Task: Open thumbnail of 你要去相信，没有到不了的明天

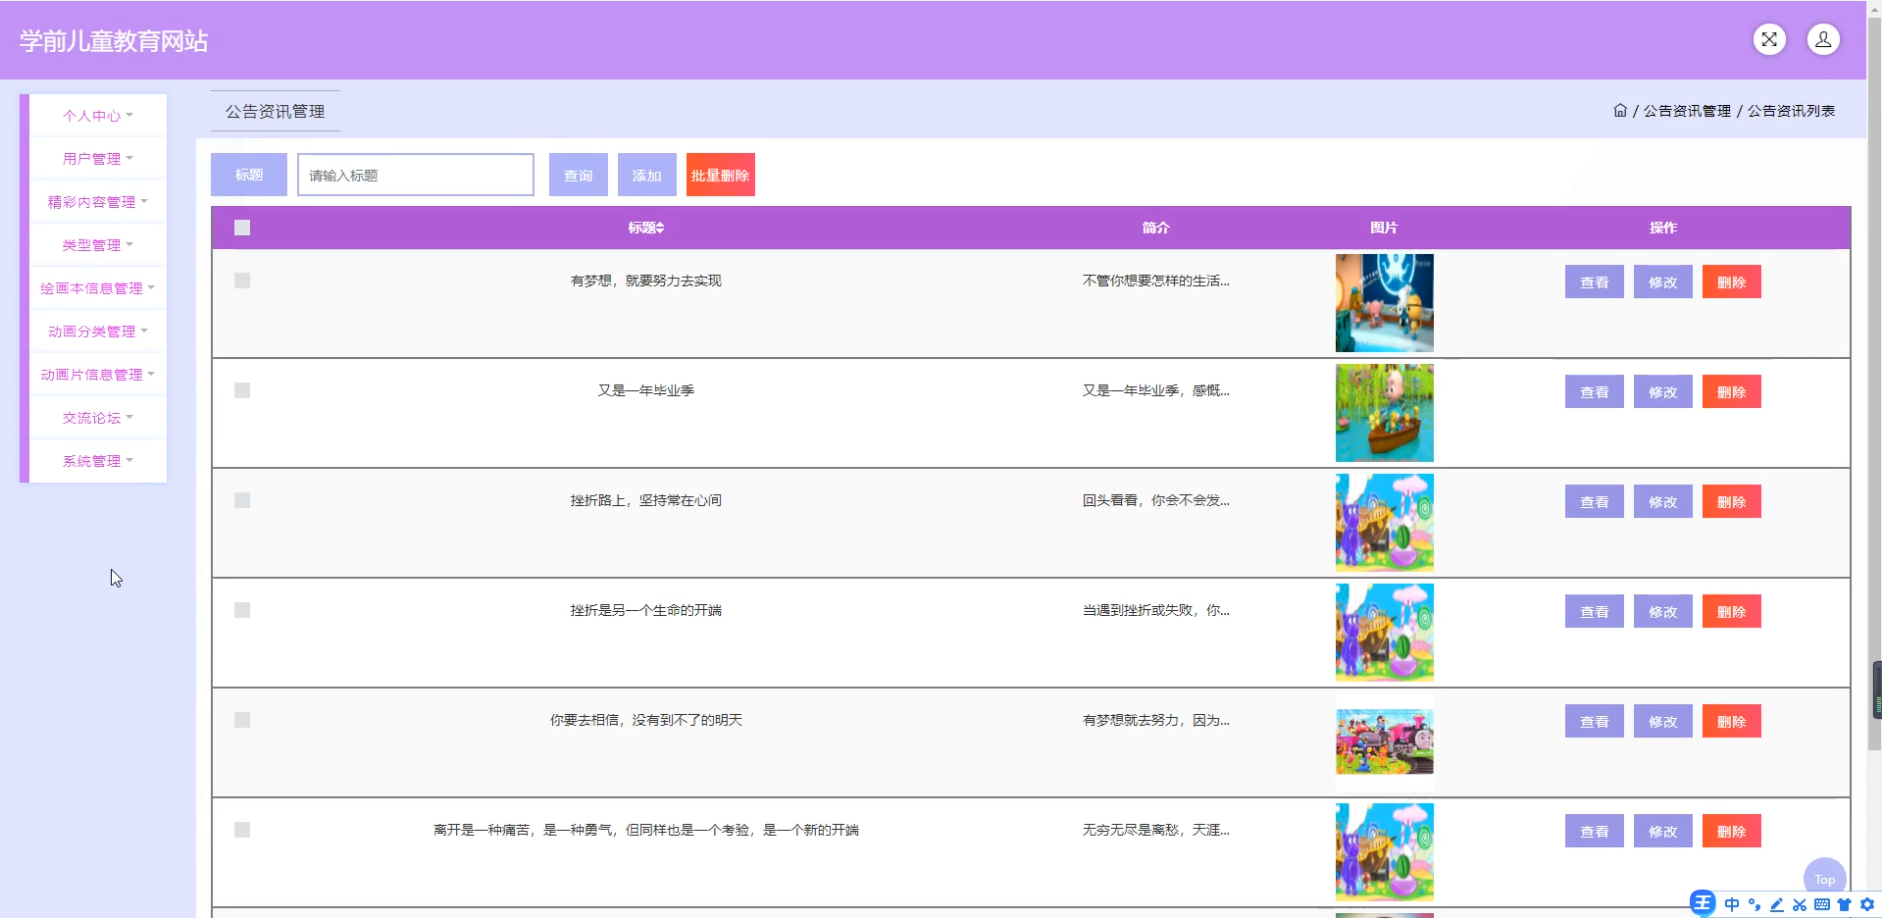Action: tap(1384, 742)
